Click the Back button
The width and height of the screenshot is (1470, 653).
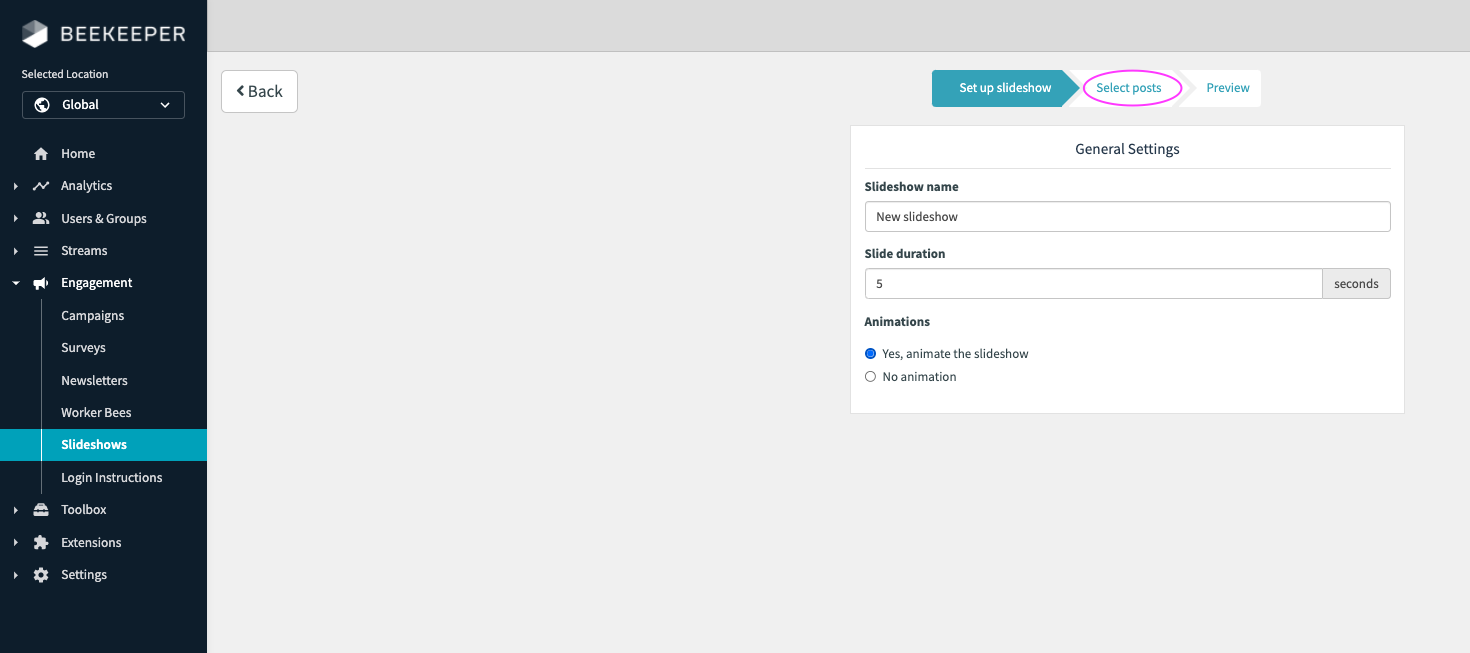pos(259,91)
